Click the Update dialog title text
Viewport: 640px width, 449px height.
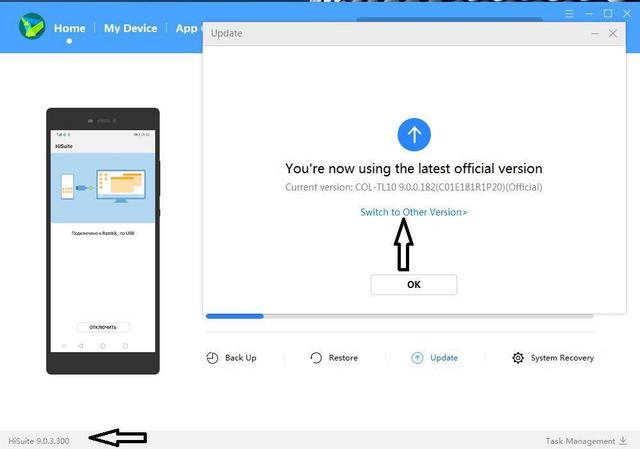[x=227, y=33]
